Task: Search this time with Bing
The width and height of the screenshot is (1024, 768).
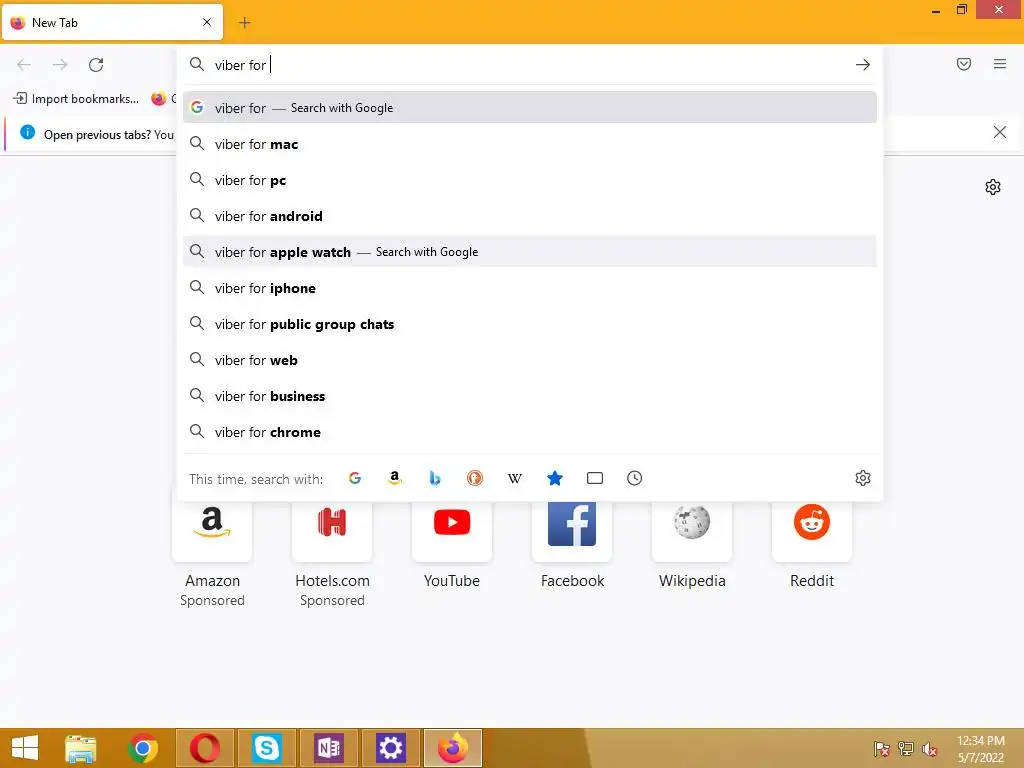Action: point(435,478)
